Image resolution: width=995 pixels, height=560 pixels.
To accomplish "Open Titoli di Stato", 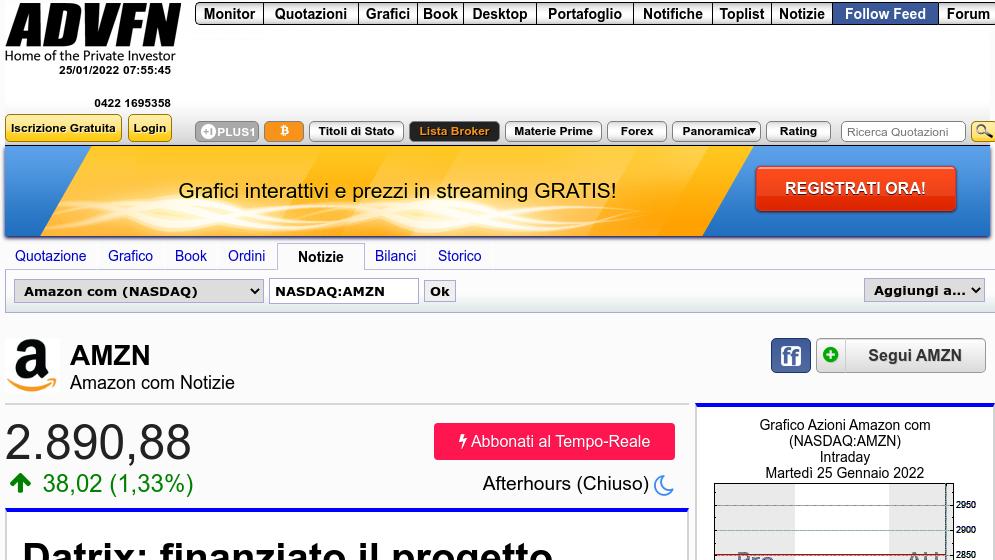I will click(x=356, y=131).
